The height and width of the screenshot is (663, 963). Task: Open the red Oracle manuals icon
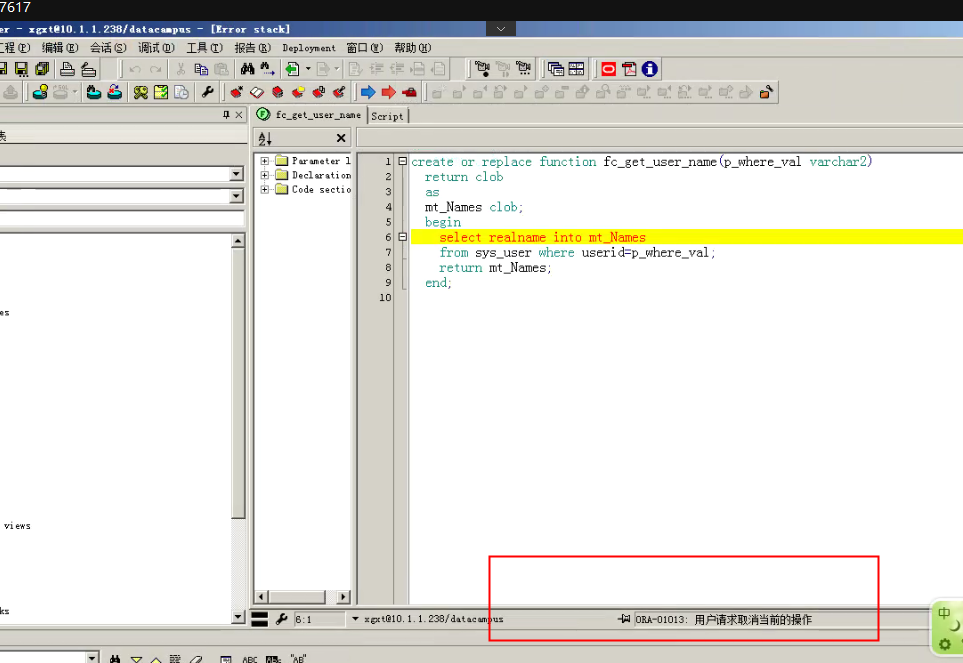tap(609, 69)
